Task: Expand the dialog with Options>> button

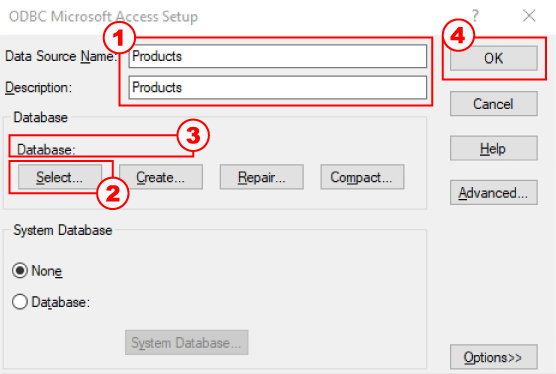Action: point(494,357)
